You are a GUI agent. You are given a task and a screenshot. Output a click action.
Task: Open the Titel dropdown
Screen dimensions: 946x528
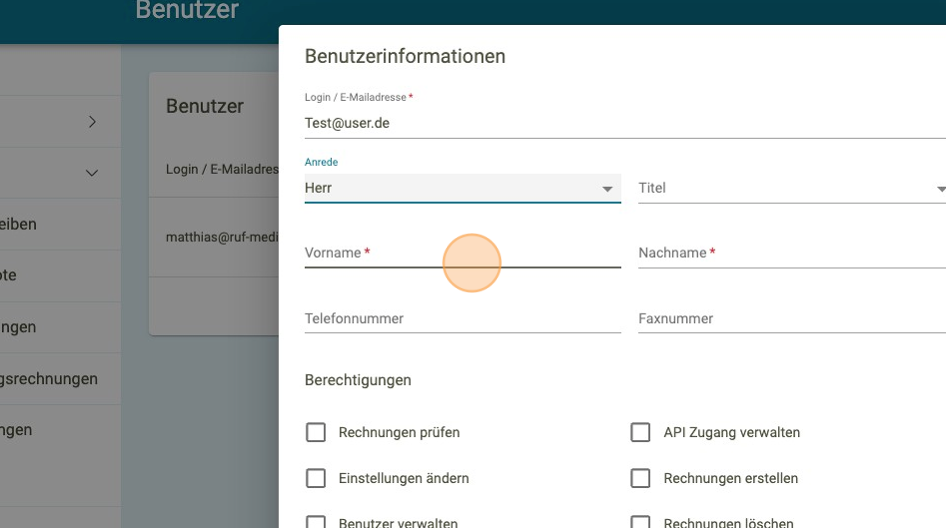coord(792,188)
